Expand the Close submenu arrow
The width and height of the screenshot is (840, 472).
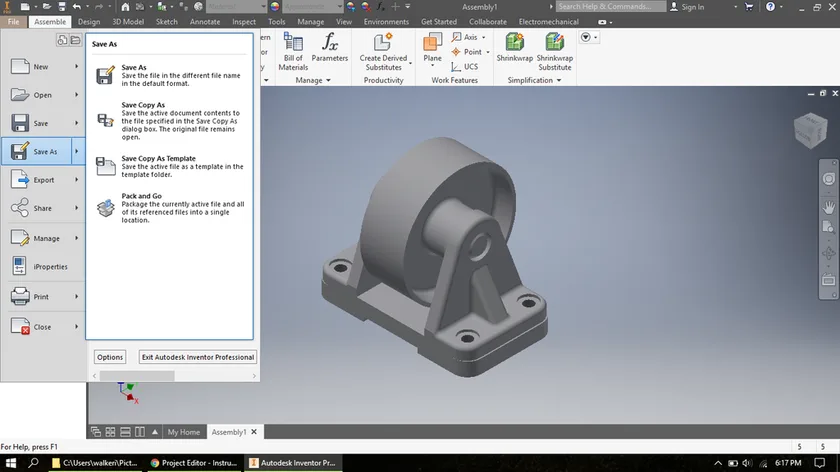[x=77, y=327]
